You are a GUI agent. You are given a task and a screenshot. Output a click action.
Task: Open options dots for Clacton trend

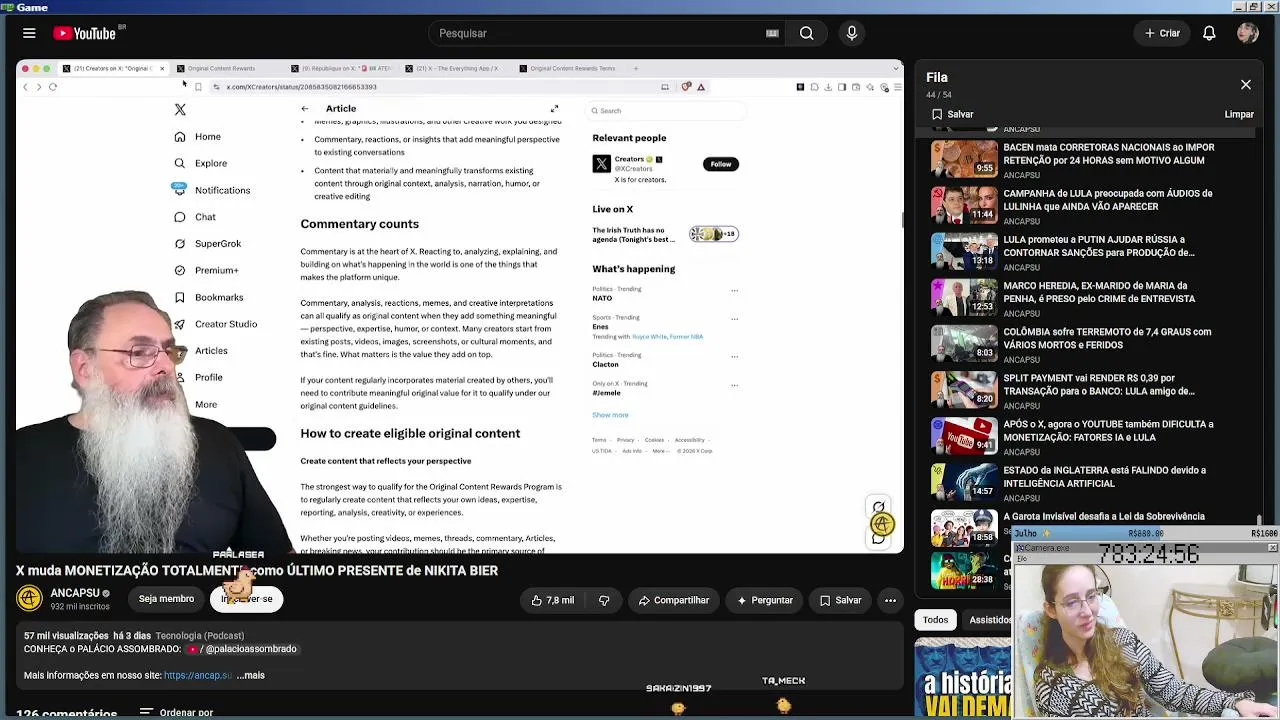pos(734,356)
